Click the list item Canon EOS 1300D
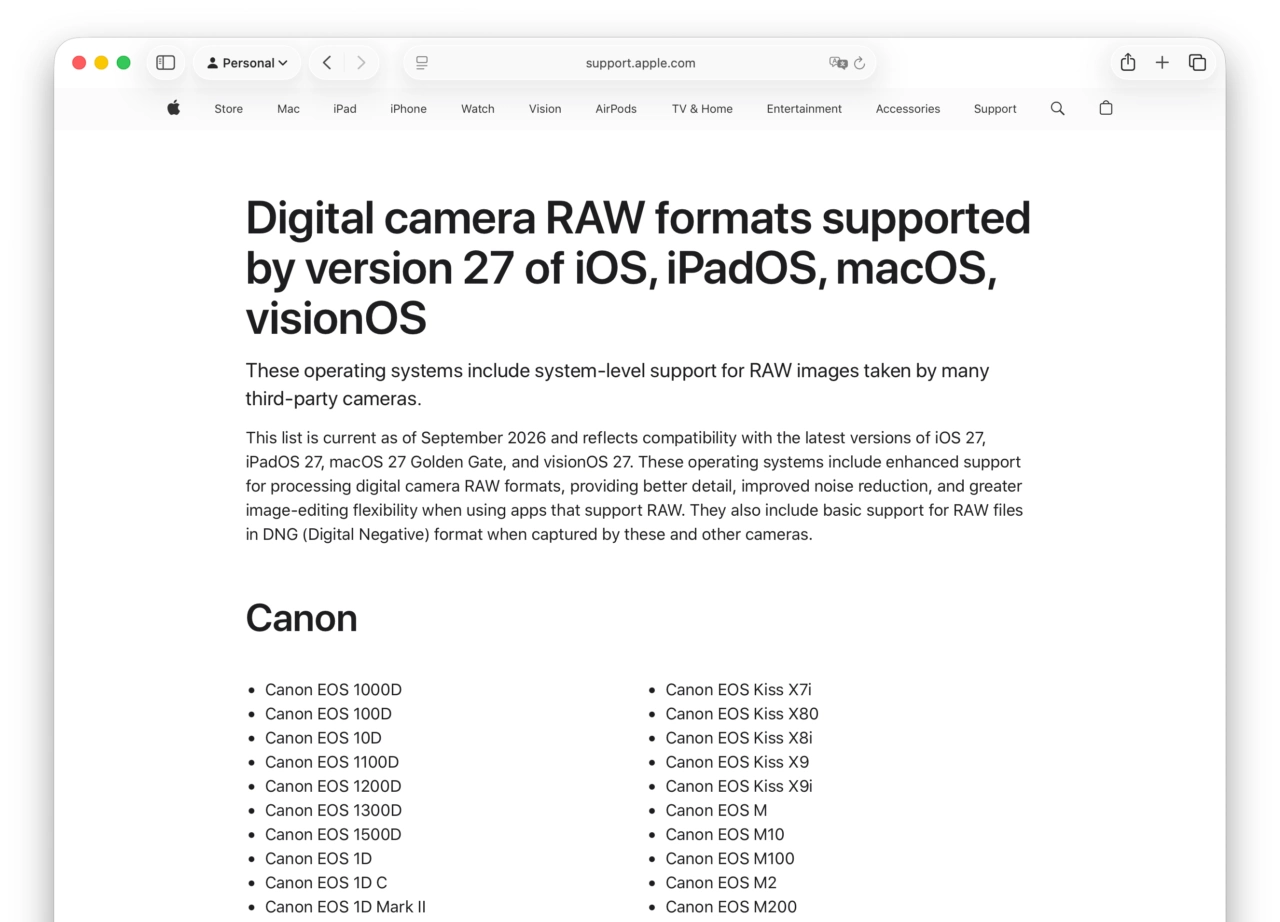The width and height of the screenshot is (1280, 922). (x=333, y=810)
